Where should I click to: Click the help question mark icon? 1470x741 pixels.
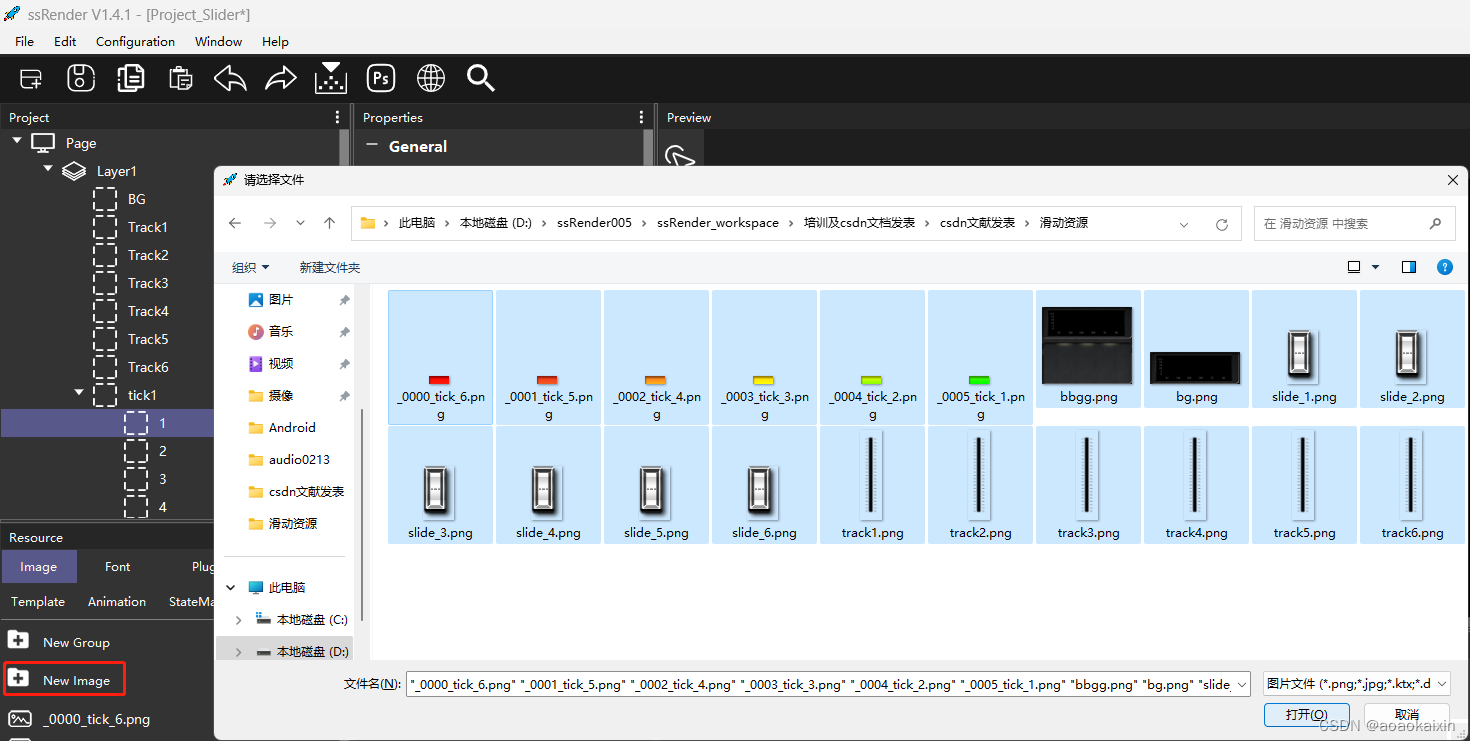coord(1444,267)
